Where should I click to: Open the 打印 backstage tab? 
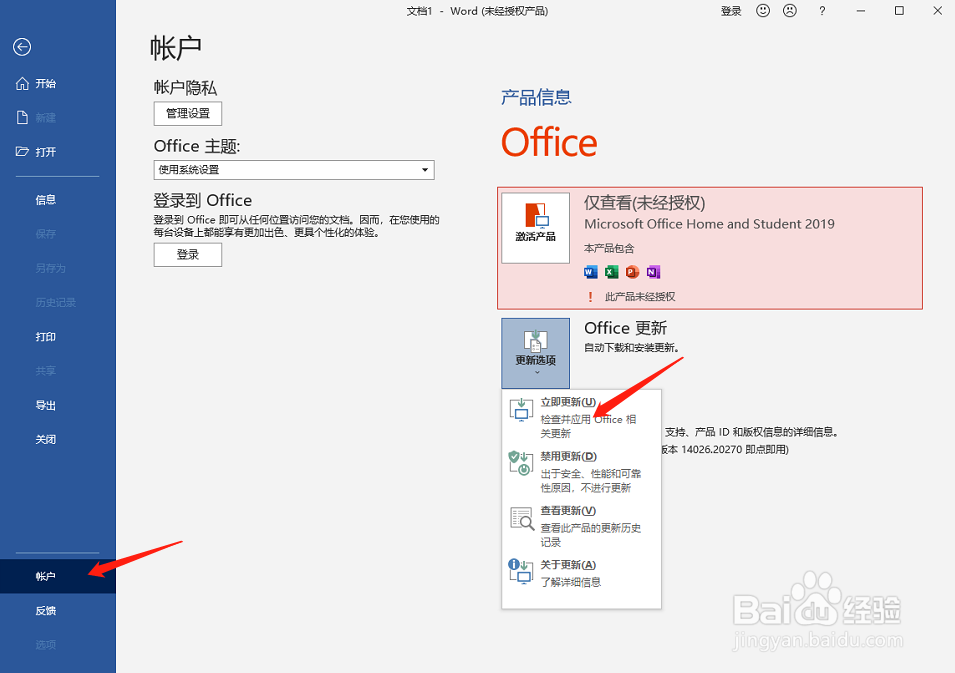click(45, 336)
